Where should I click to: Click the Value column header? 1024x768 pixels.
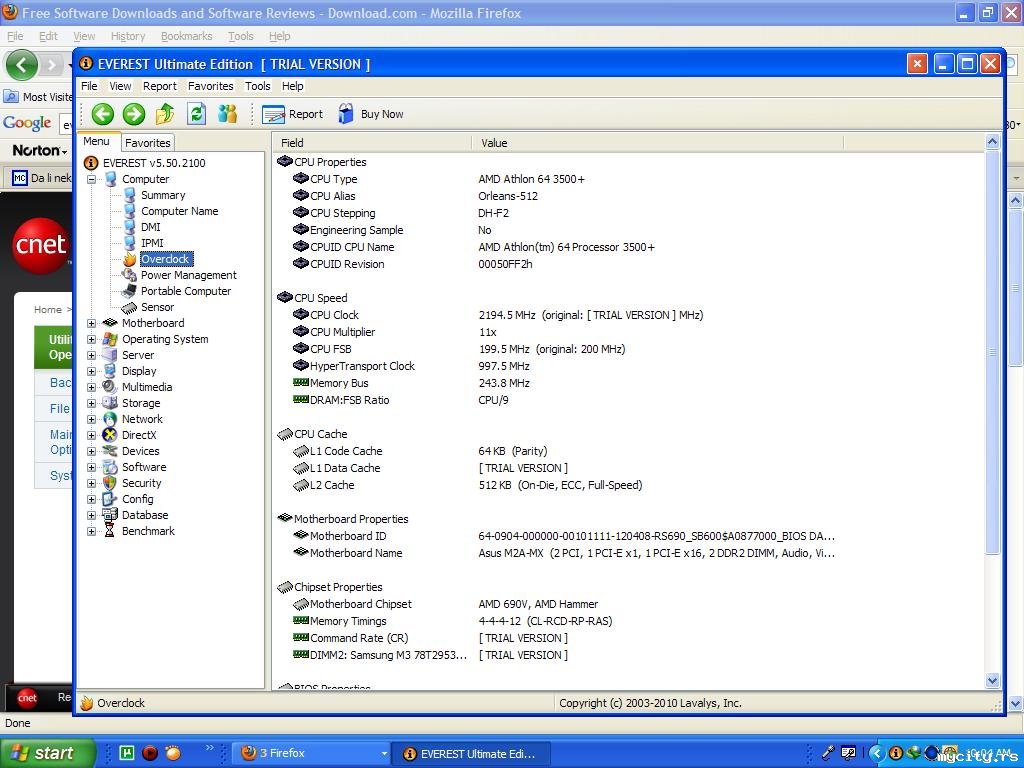click(x=494, y=143)
